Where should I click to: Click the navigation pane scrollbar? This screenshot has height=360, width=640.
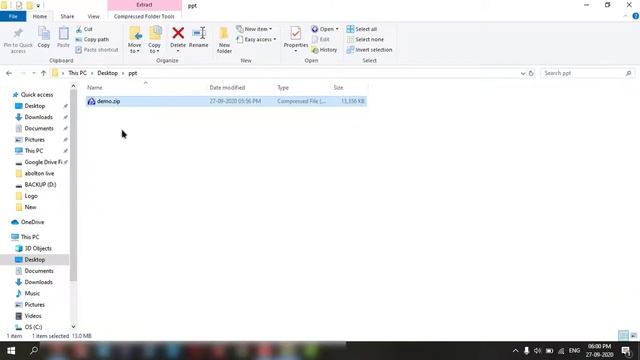(x=73, y=185)
